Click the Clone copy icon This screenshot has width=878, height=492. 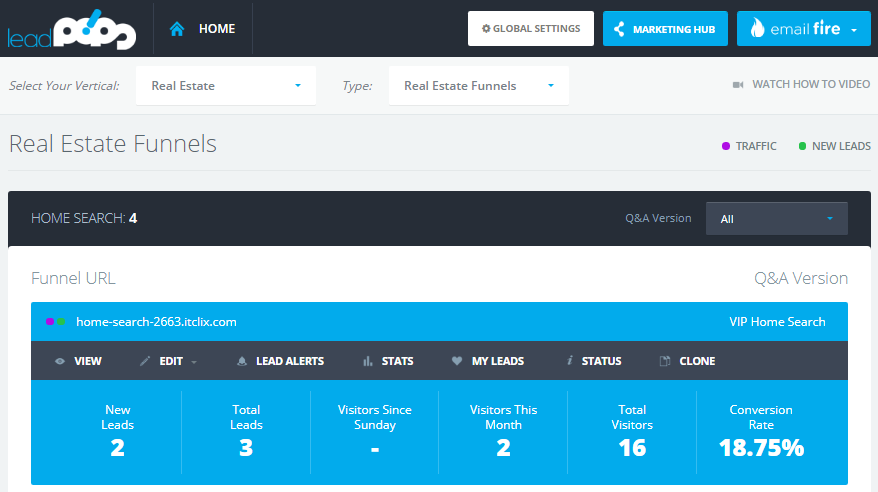[x=665, y=361]
